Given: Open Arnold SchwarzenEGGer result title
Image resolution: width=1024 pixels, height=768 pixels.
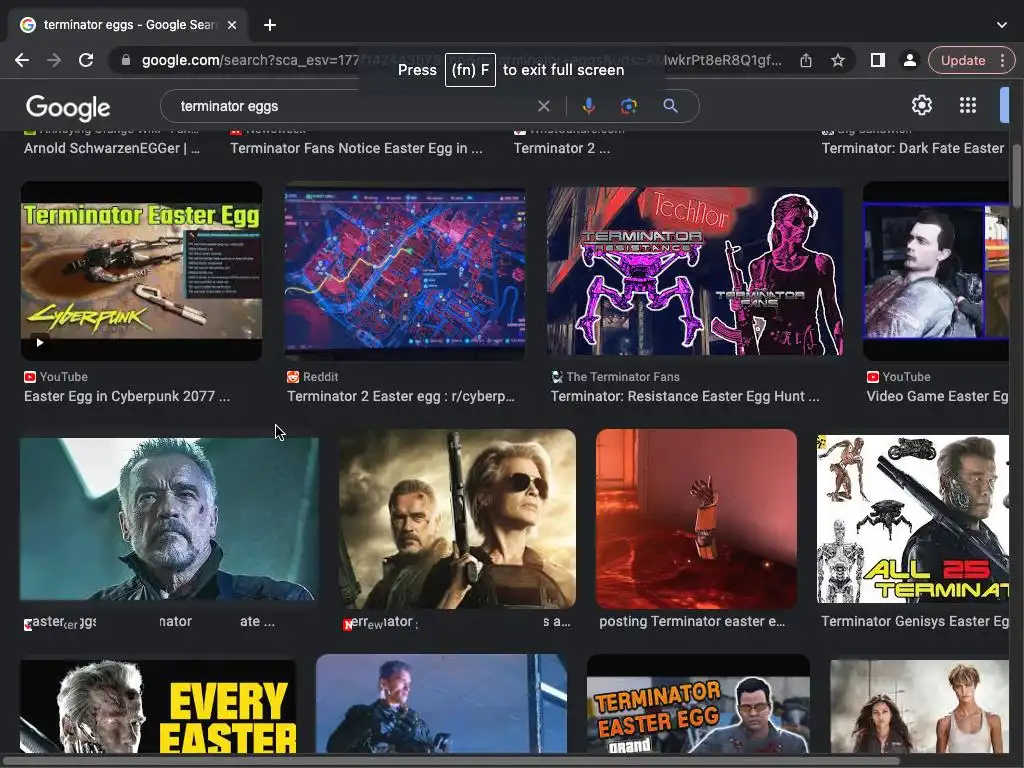Looking at the screenshot, I should tap(112, 148).
